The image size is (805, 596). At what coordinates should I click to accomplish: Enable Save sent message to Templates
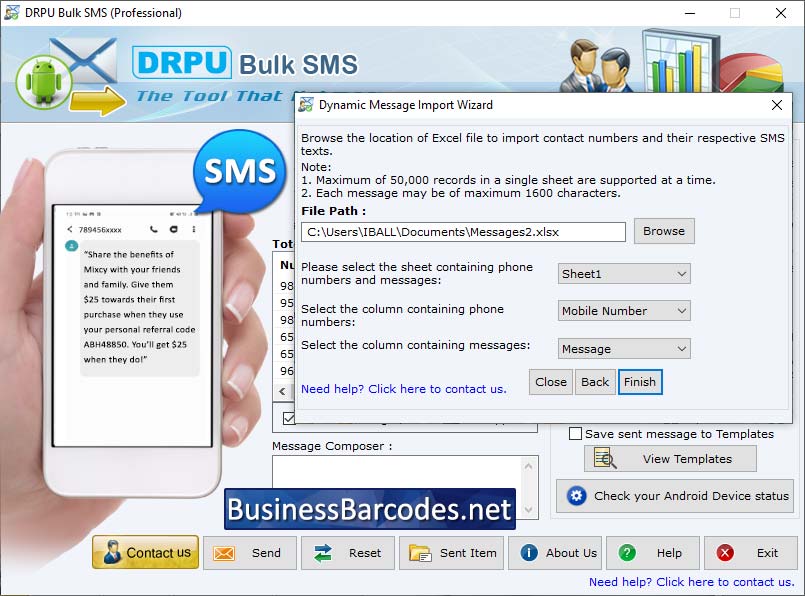[575, 434]
